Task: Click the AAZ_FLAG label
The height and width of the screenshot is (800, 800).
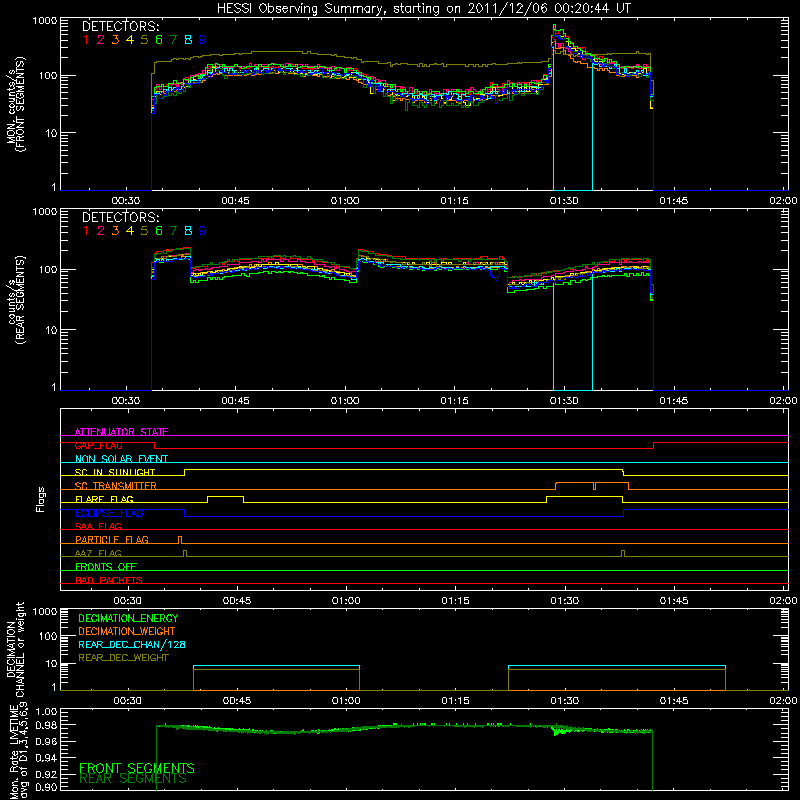Action: click(x=98, y=553)
